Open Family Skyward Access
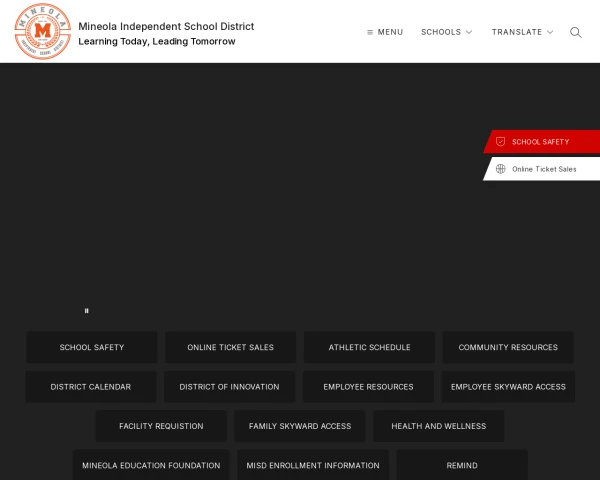 (300, 426)
